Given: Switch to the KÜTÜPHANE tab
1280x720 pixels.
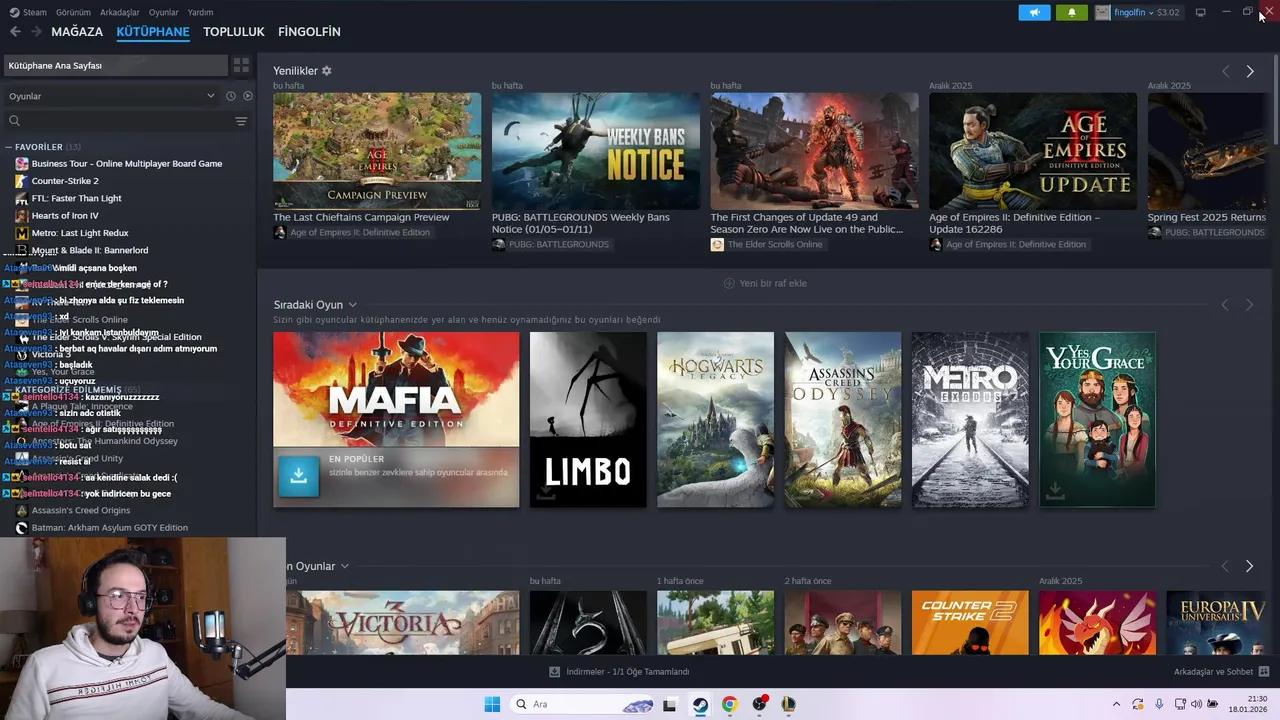Looking at the screenshot, I should pyautogui.click(x=153, y=32).
